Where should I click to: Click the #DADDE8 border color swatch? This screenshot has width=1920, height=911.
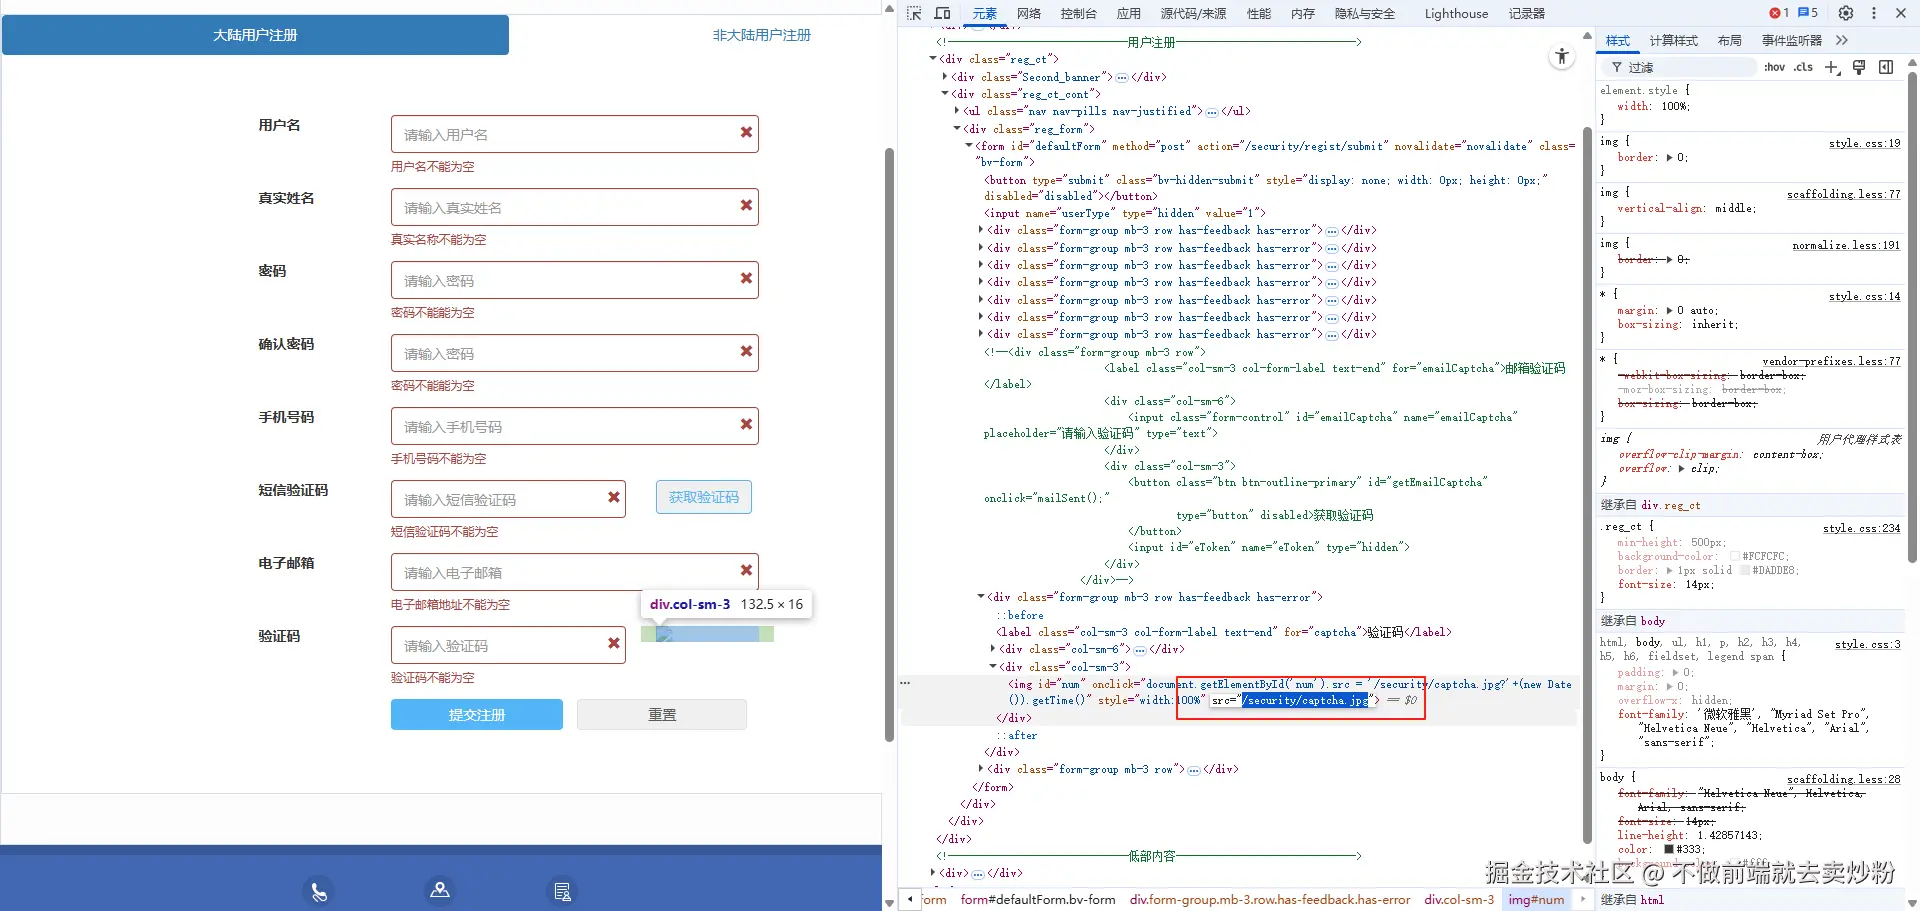[x=1745, y=570]
